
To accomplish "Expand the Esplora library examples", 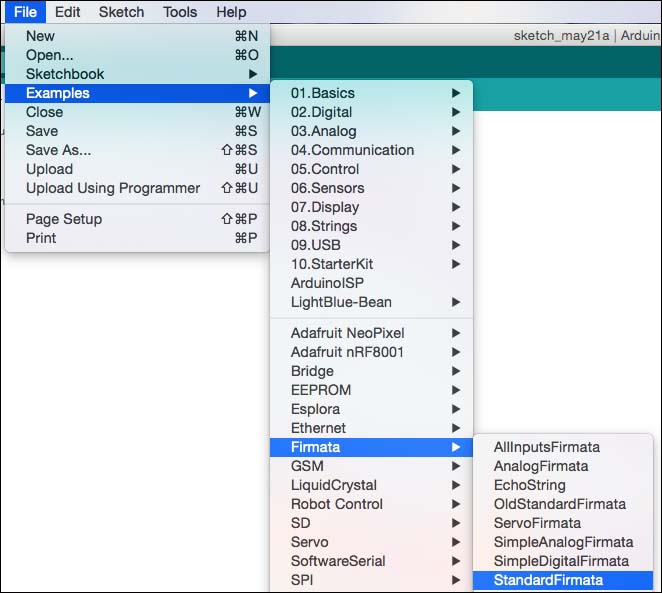I will 371,409.
